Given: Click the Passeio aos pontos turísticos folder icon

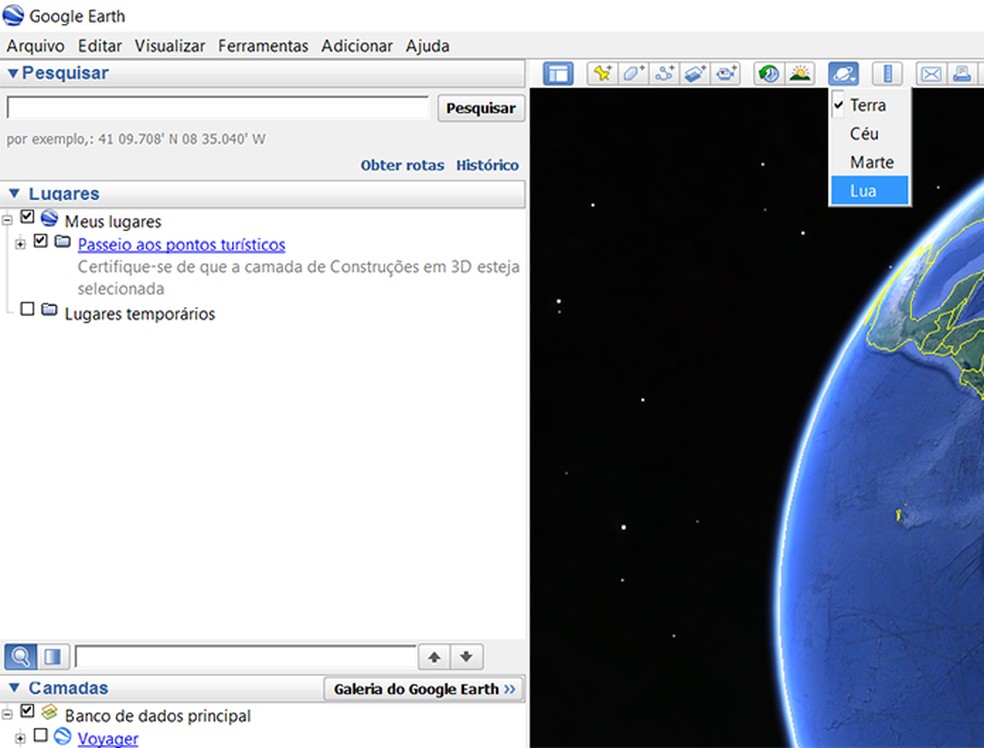Looking at the screenshot, I should (x=62, y=241).
